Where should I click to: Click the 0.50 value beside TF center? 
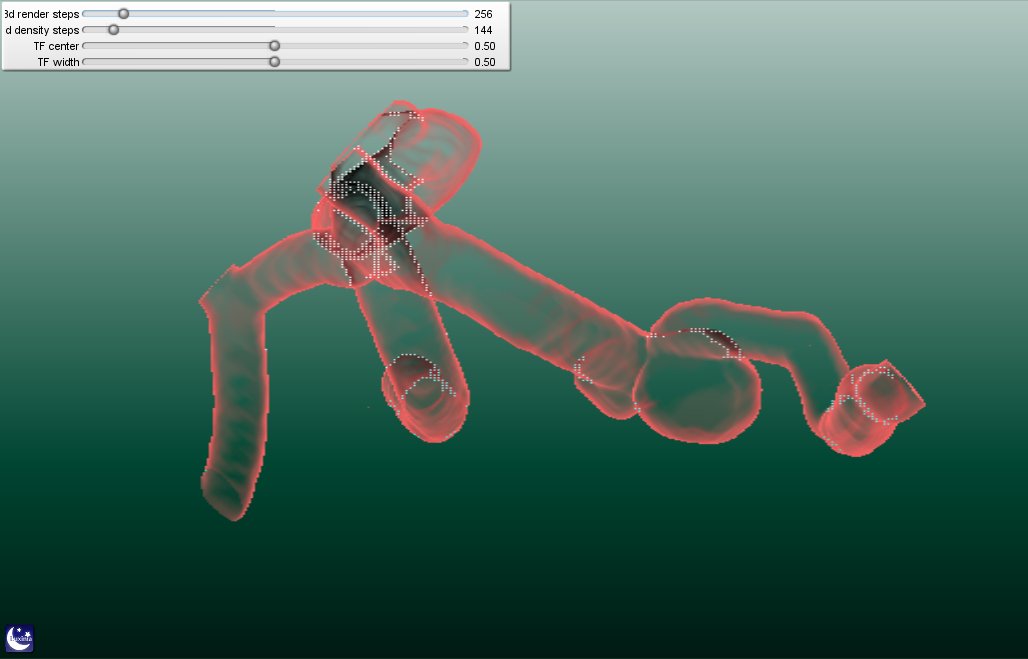pyautogui.click(x=485, y=46)
